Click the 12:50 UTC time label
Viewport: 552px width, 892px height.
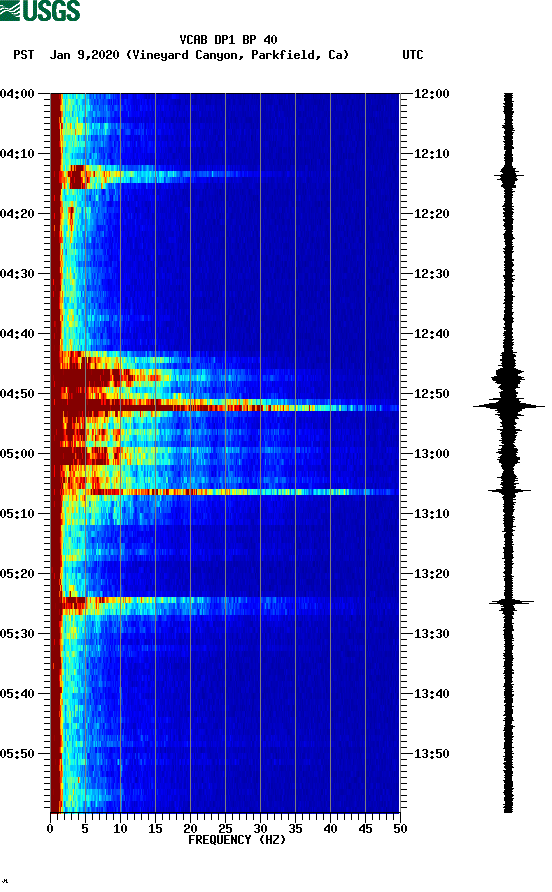(x=431, y=394)
